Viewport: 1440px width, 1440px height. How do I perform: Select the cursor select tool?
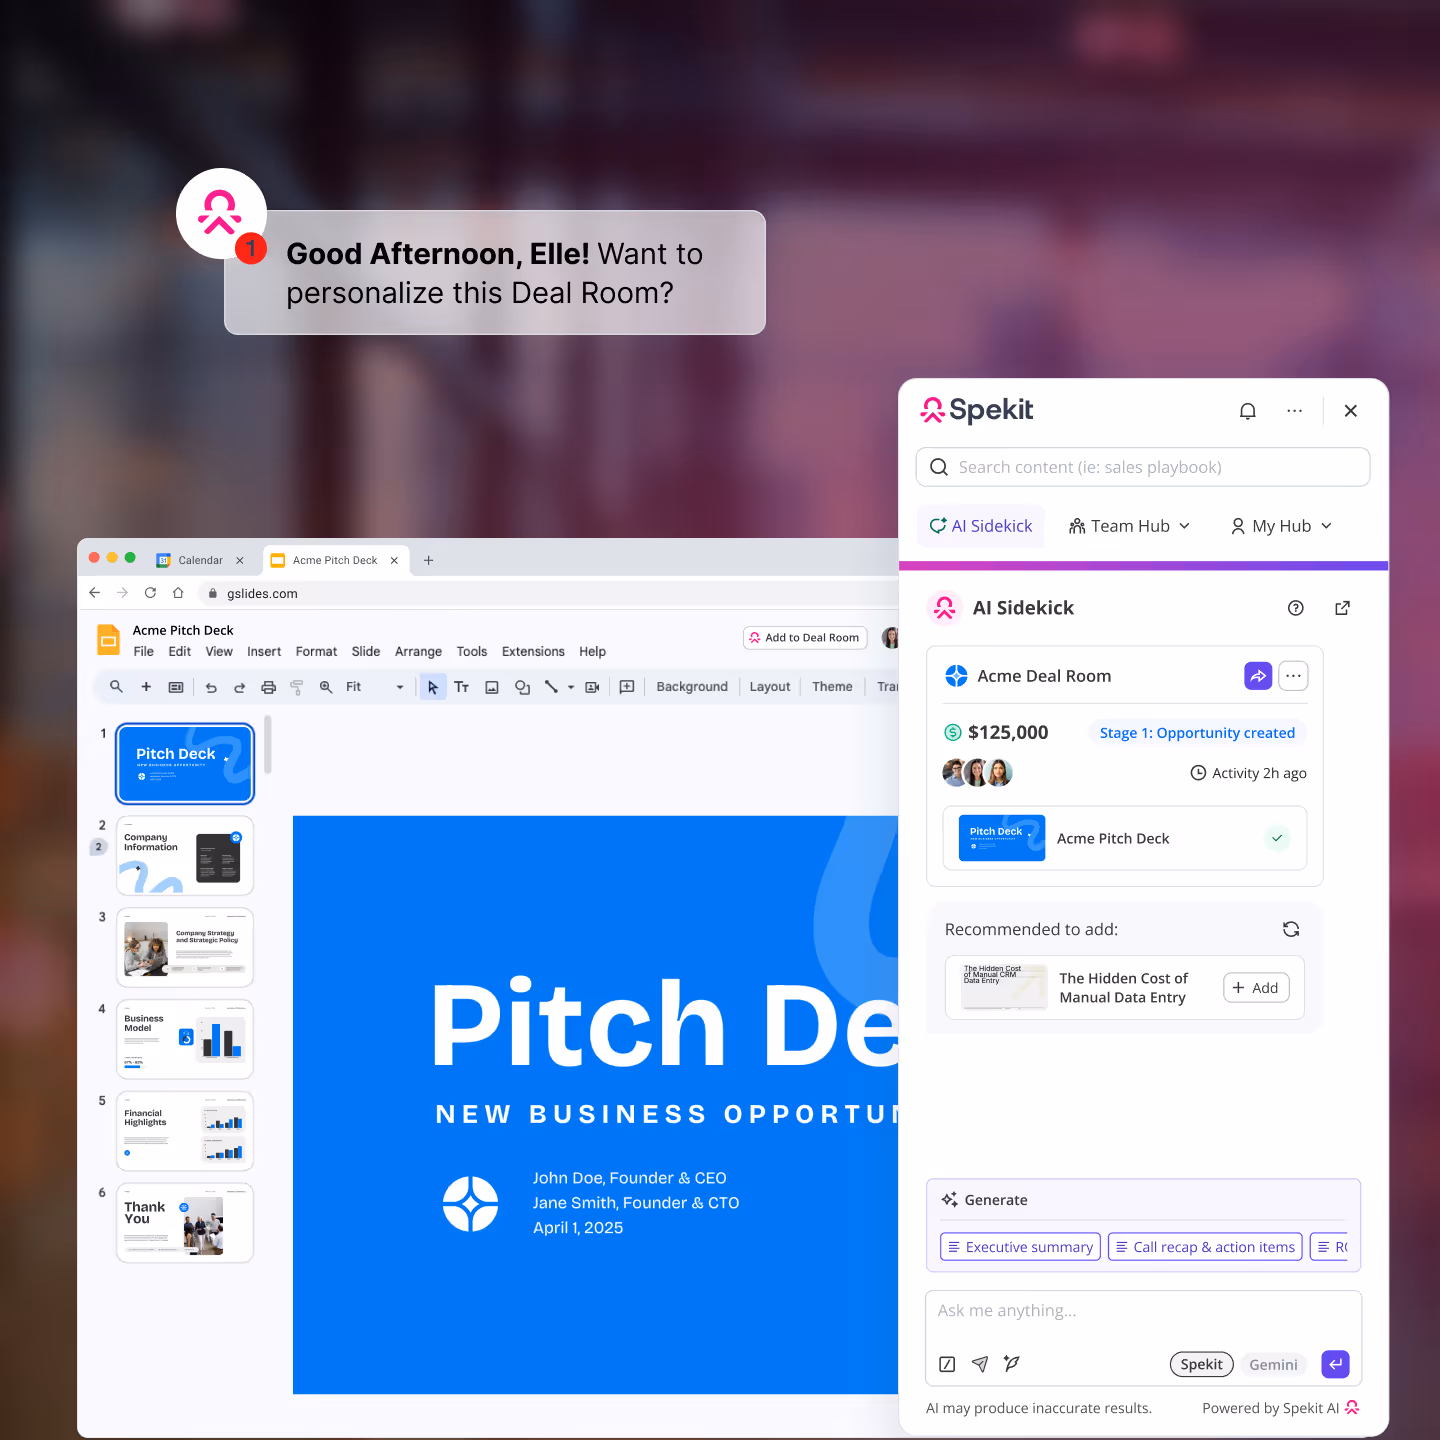tap(433, 687)
